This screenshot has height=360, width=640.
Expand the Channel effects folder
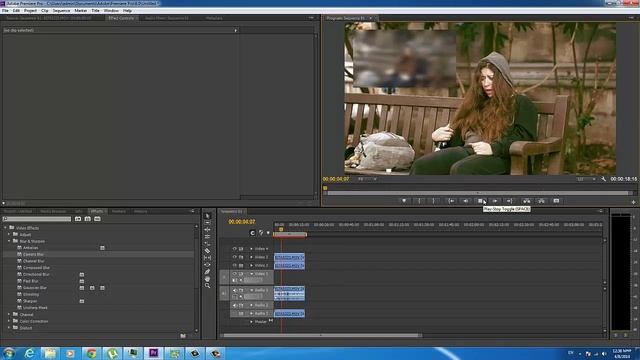coord(9,315)
